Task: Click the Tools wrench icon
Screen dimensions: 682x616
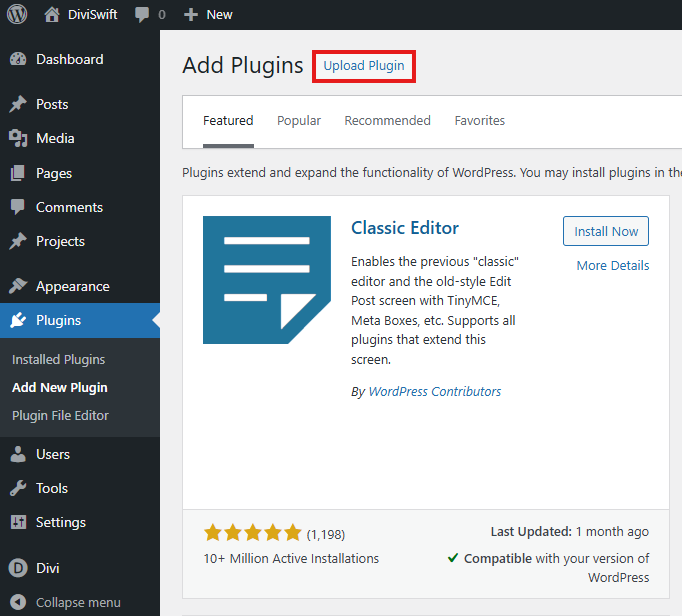Action: tap(18, 488)
